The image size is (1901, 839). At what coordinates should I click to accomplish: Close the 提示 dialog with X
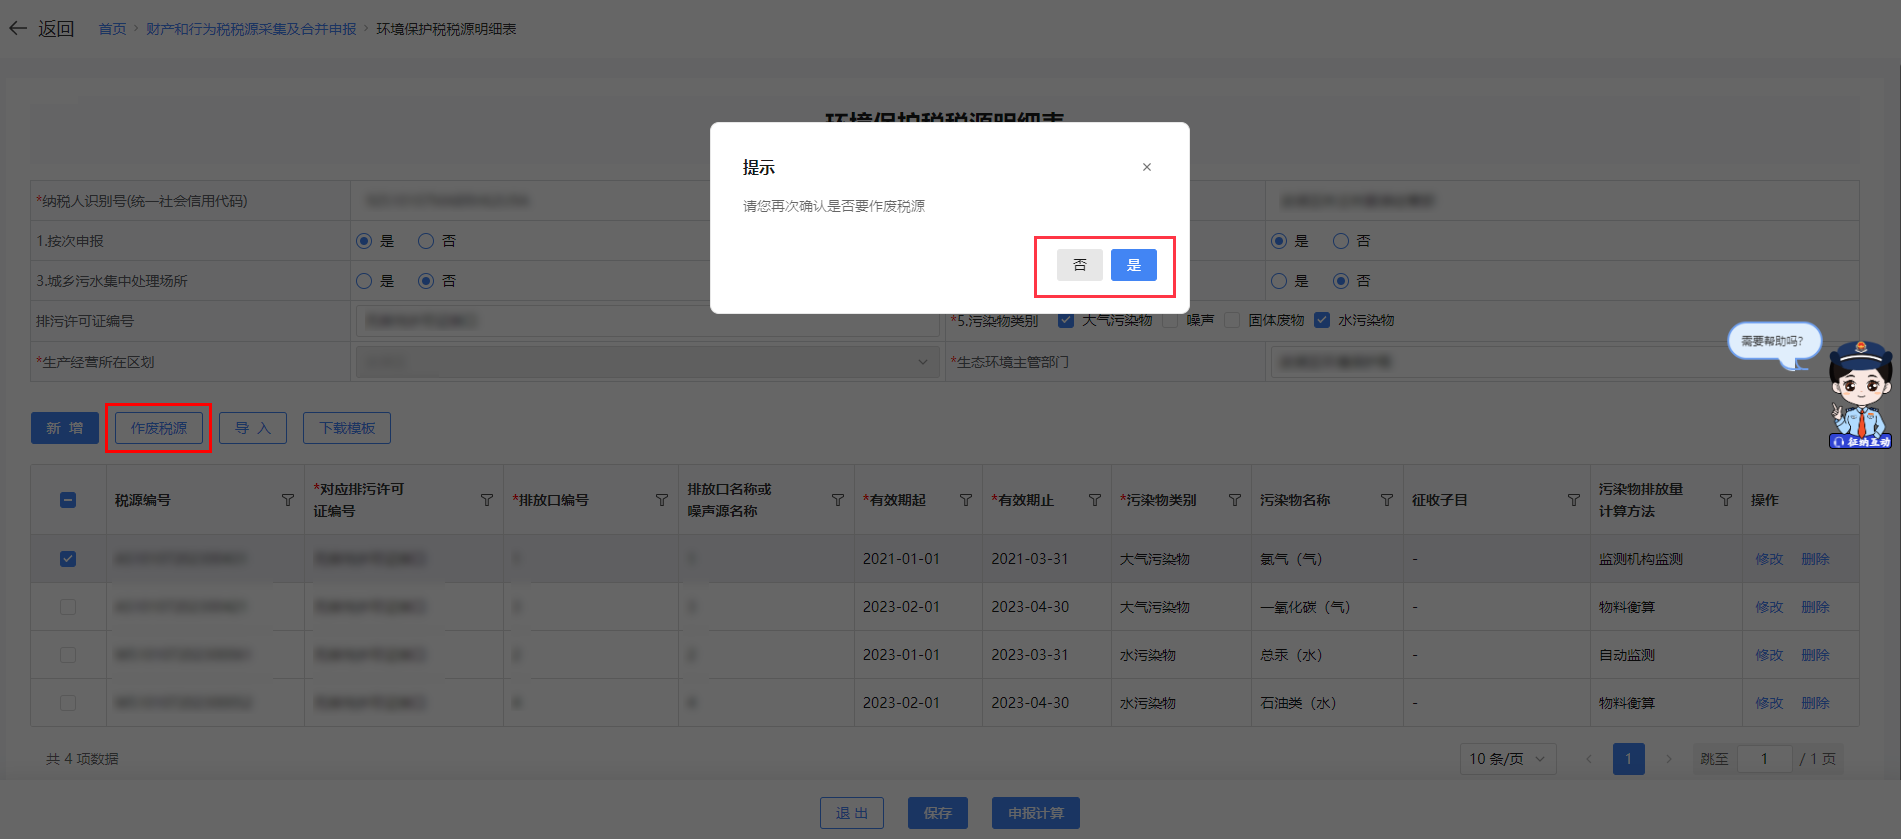tap(1146, 167)
